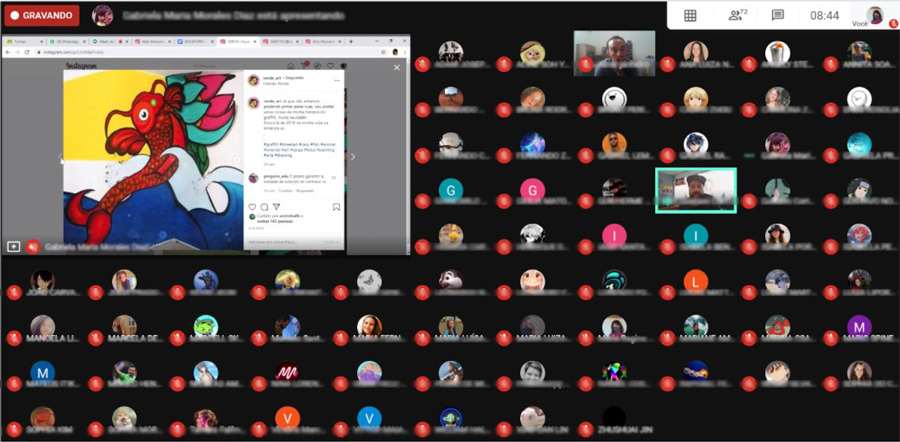Open the grid layout tiles icon
The image size is (900, 442).
tap(690, 15)
